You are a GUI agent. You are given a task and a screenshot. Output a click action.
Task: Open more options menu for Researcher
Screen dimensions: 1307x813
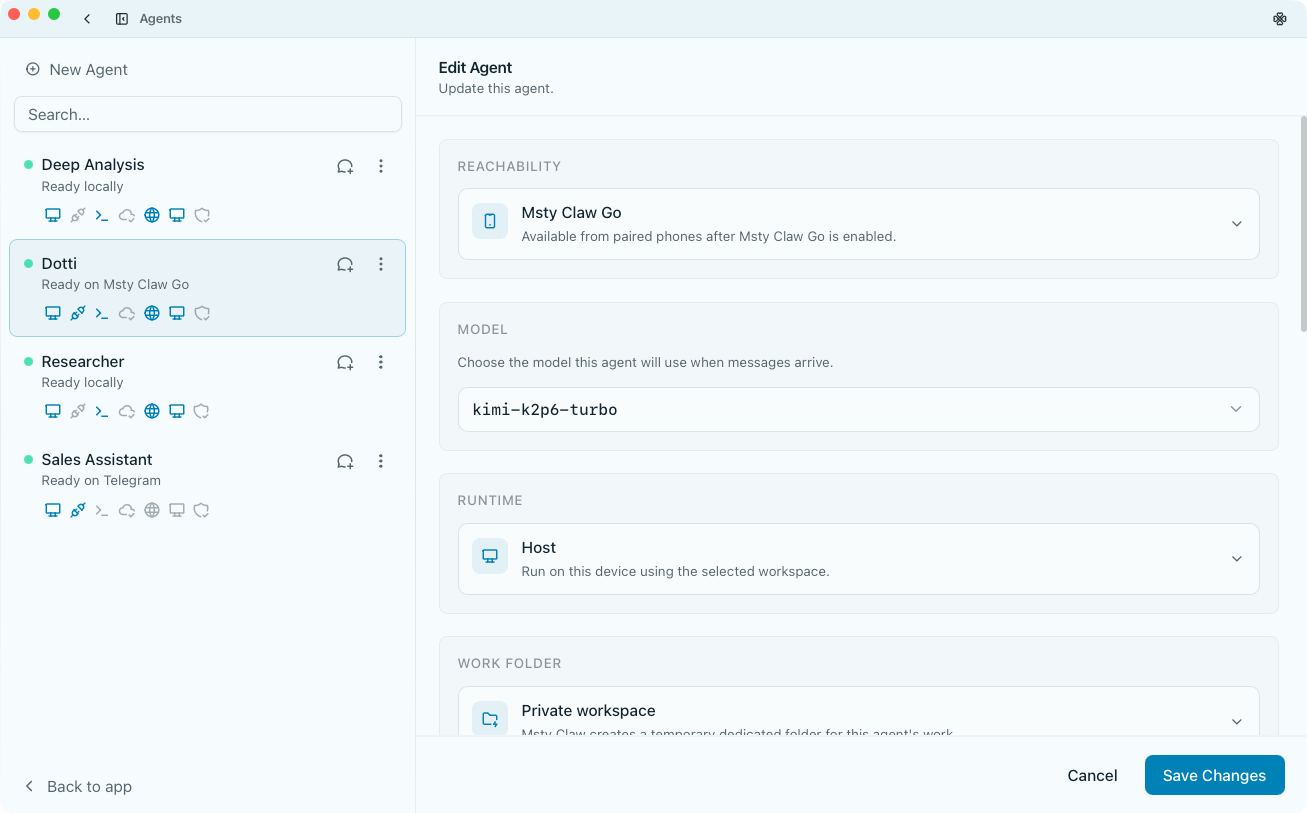point(381,363)
